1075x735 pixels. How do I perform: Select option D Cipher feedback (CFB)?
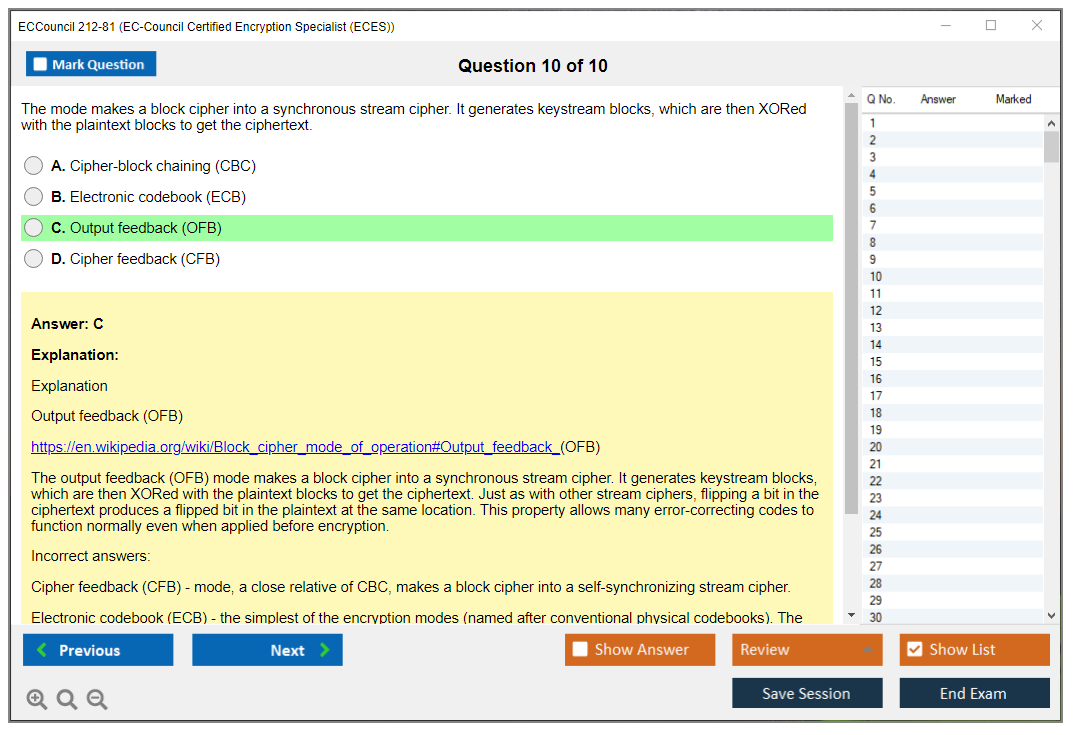click(34, 259)
